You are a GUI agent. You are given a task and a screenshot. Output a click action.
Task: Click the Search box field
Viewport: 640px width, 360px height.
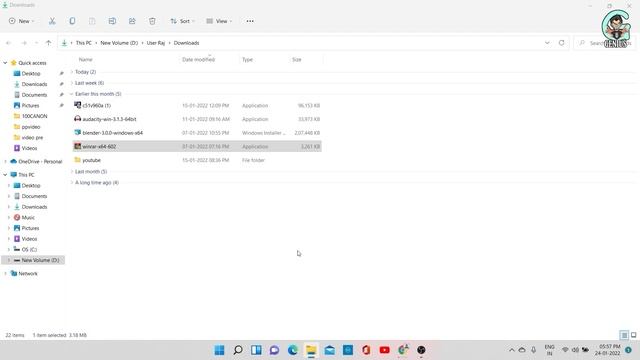(x=604, y=43)
